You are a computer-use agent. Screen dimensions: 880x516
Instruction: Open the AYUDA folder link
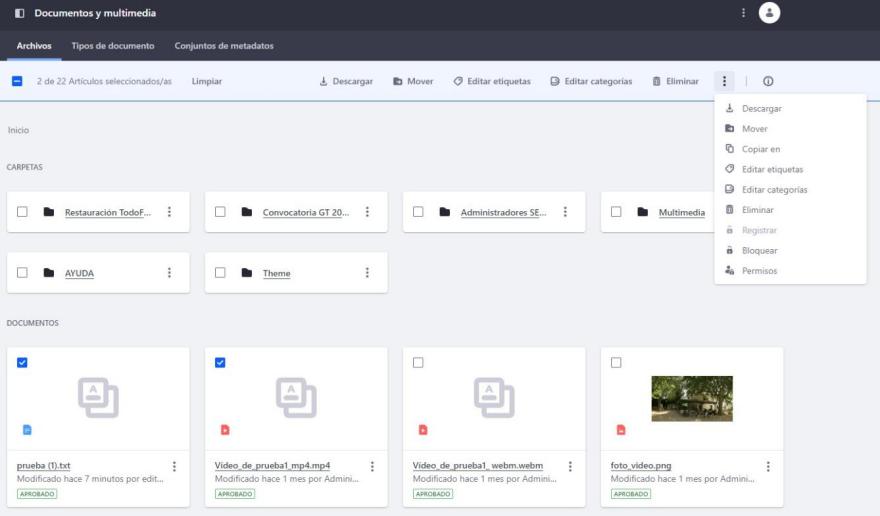coord(79,273)
